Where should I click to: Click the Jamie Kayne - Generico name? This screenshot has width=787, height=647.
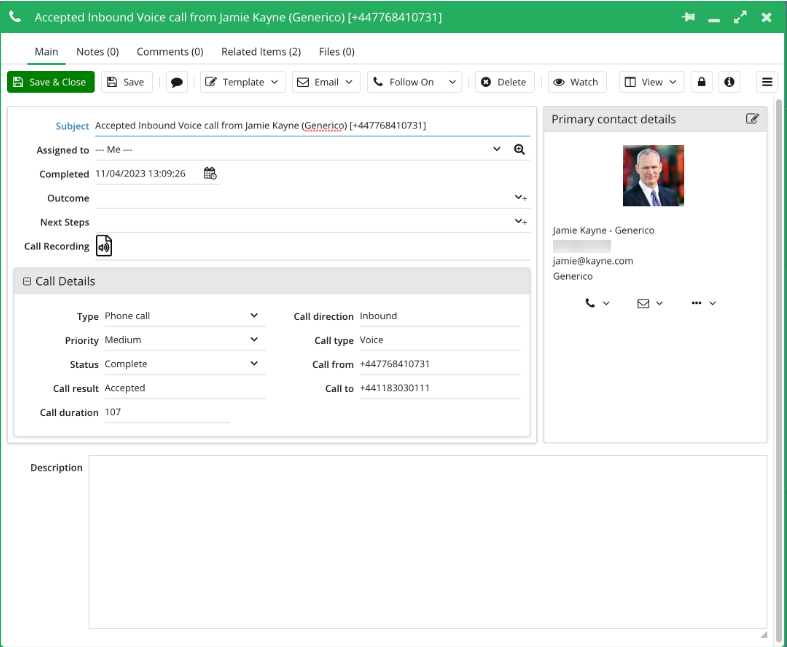(603, 230)
